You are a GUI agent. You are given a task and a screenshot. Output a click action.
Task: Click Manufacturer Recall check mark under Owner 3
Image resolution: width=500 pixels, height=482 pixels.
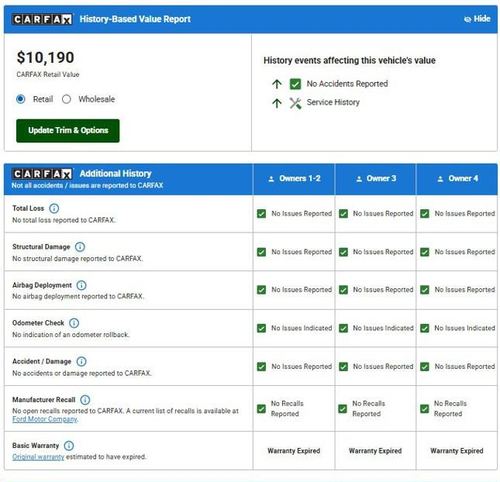click(343, 409)
